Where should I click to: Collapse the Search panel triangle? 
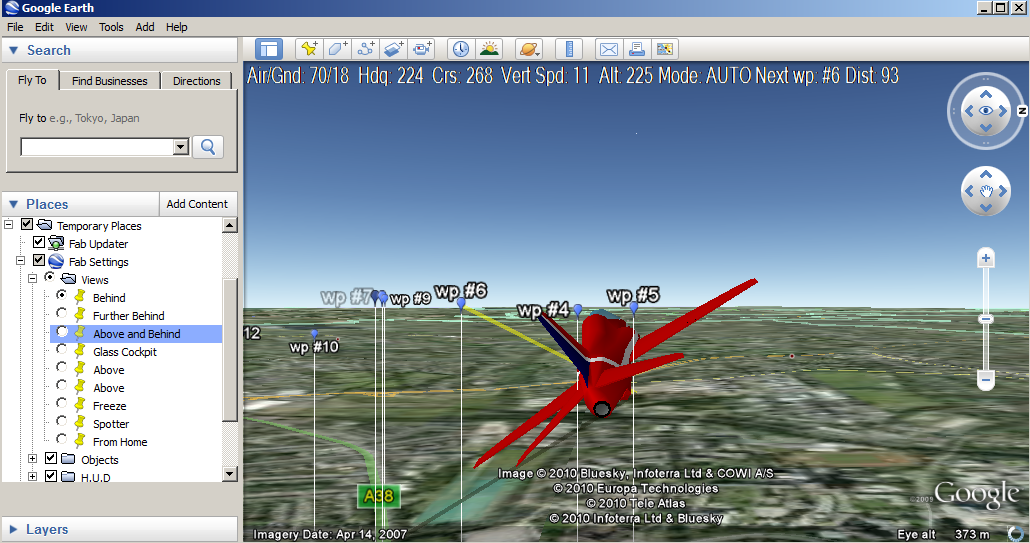[x=13, y=51]
